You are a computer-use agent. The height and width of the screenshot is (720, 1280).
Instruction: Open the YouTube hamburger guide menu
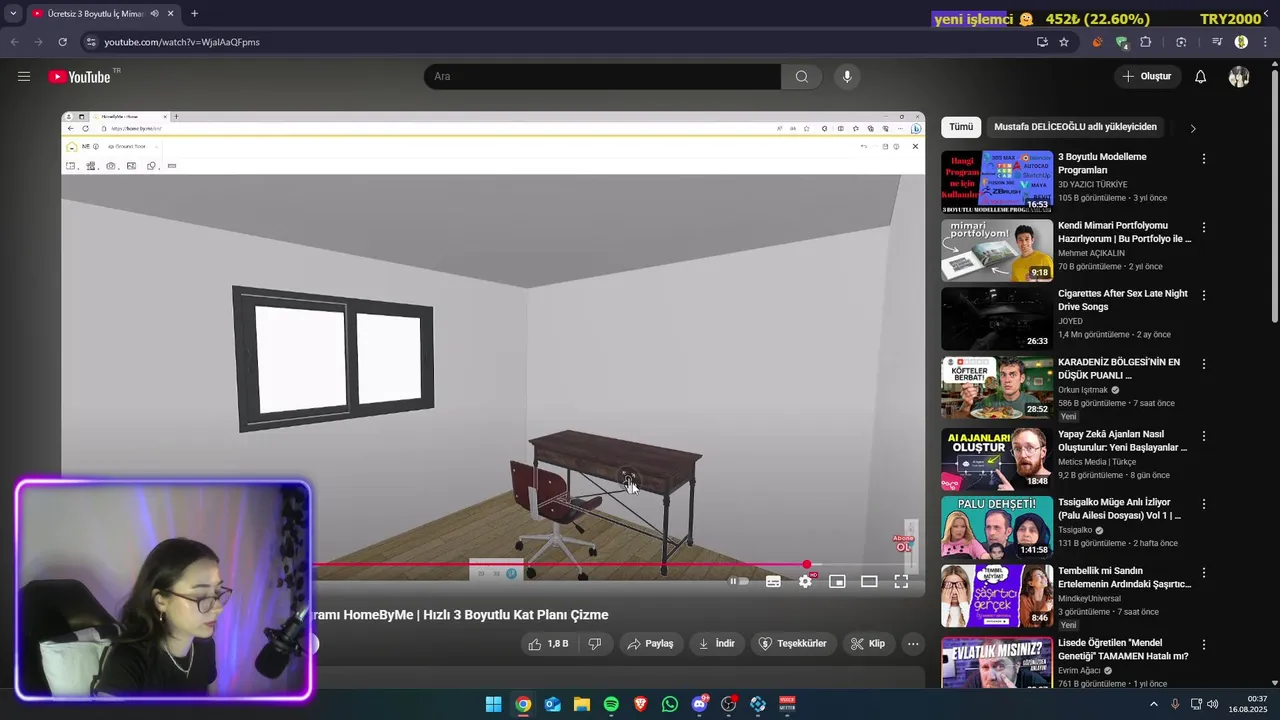tap(24, 76)
